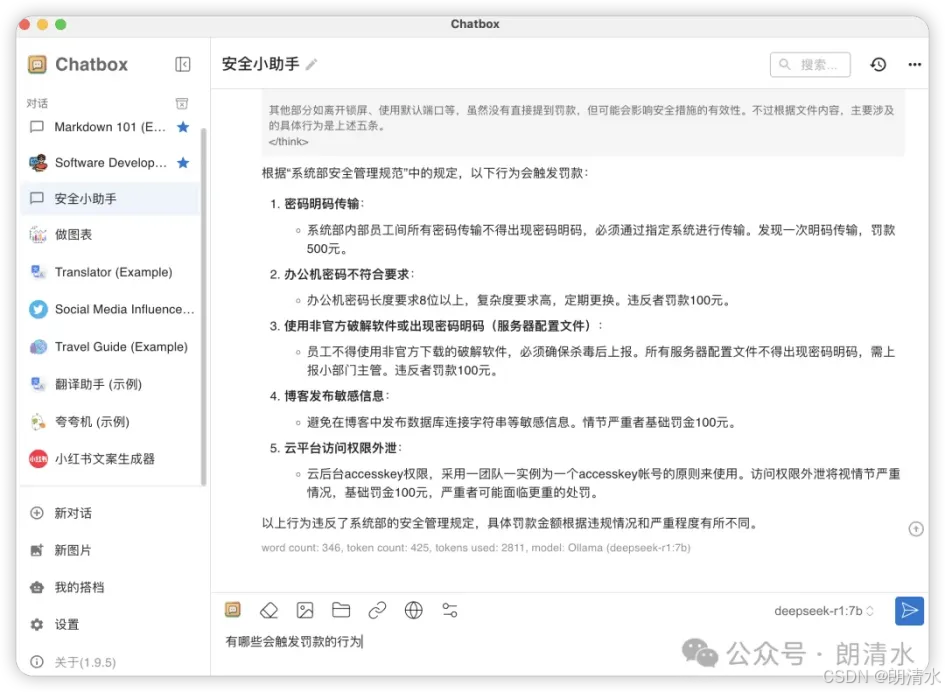Unstar the Markdown 101 conversation
Screen dimensions: 945x692
click(x=183, y=127)
